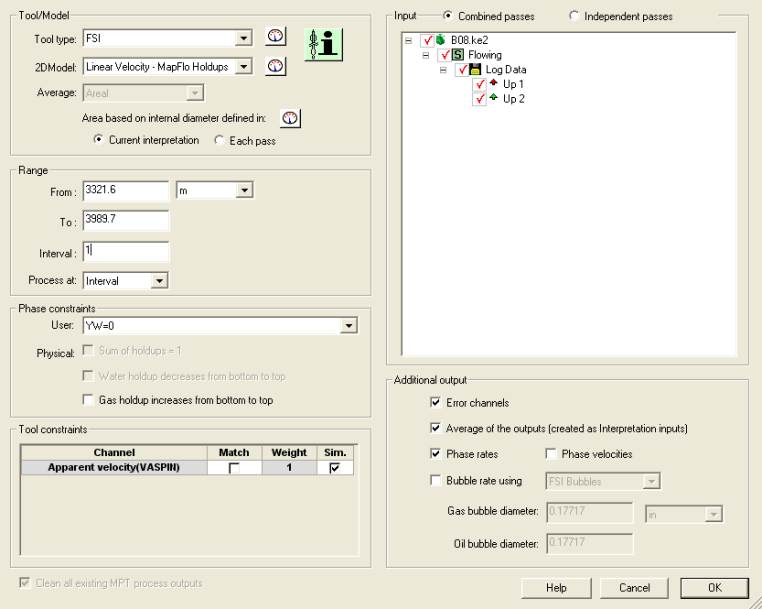
Task: Click the B08.ke2 file icon
Action: click(x=441, y=41)
